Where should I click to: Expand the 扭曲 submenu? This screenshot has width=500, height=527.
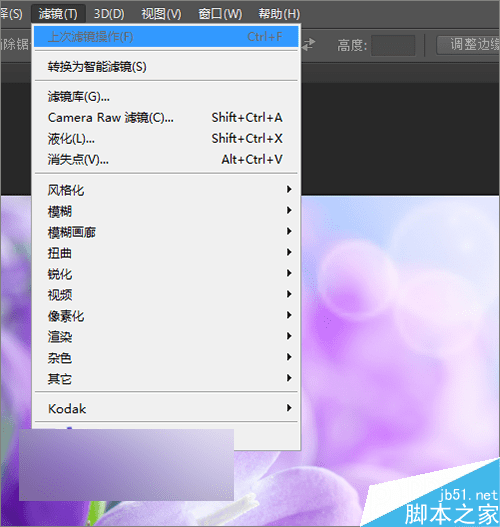(166, 253)
